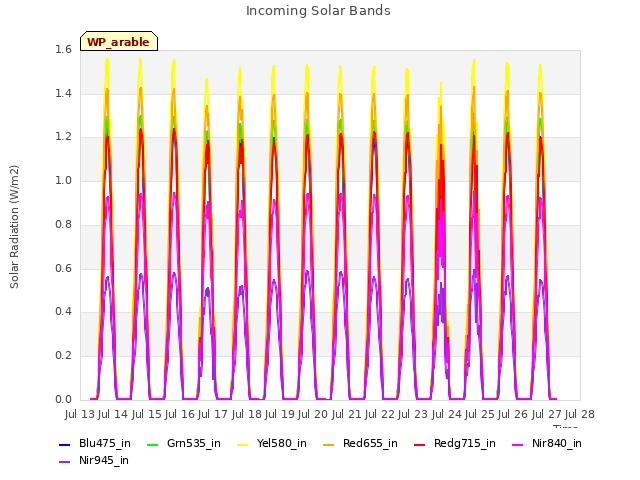Click the Jul 21 x-axis date label
The height and width of the screenshot is (480, 640).
point(347,415)
